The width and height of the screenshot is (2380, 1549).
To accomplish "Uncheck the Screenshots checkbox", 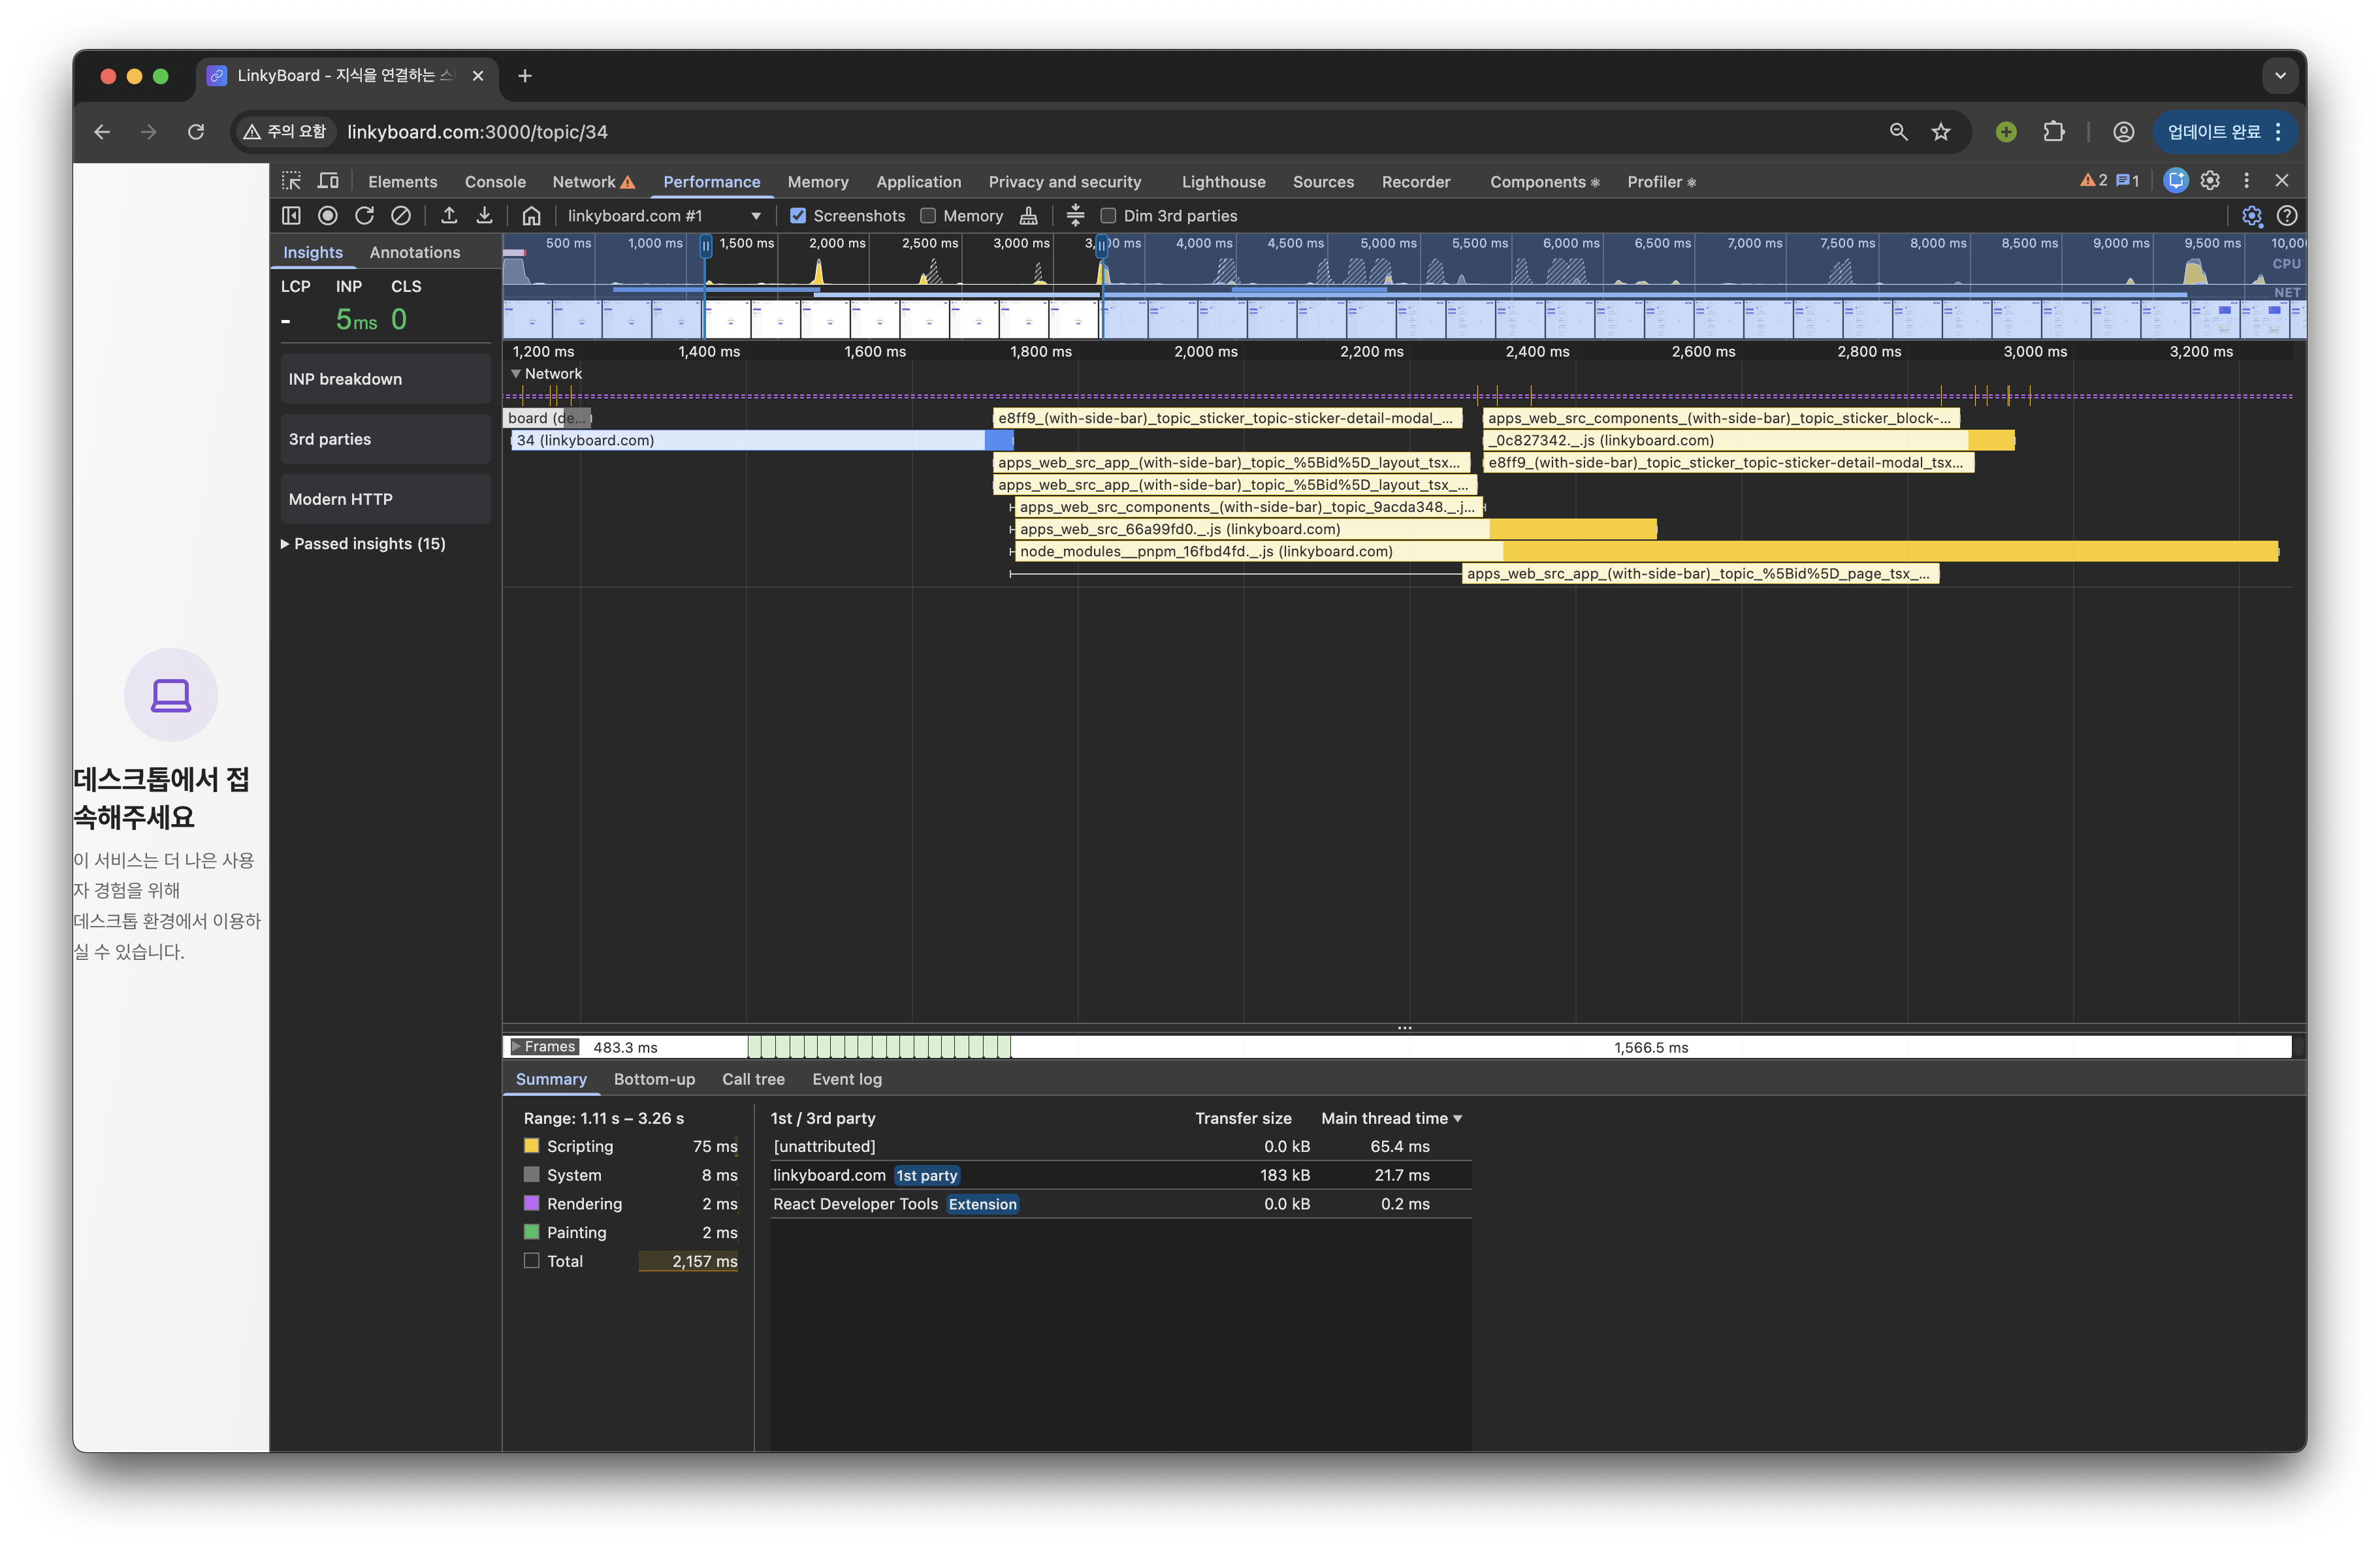I will pyautogui.click(x=798, y=215).
